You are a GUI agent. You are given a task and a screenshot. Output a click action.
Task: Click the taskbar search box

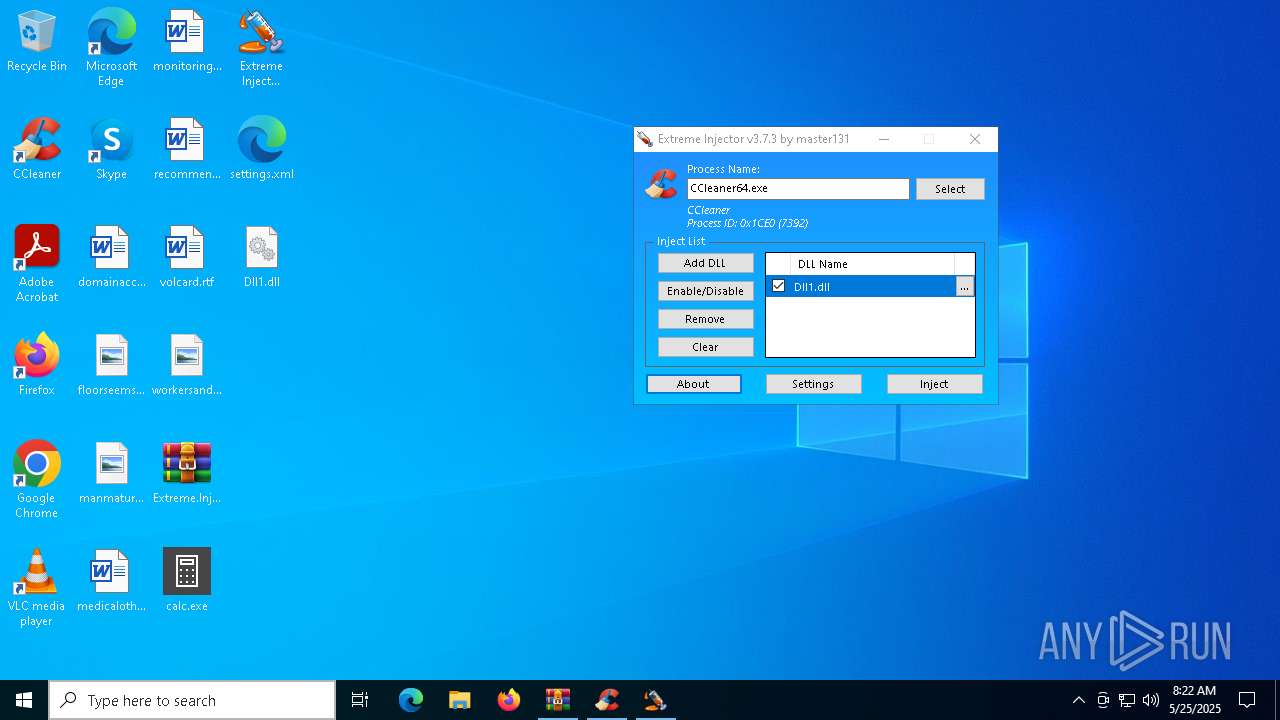pyautogui.click(x=192, y=700)
